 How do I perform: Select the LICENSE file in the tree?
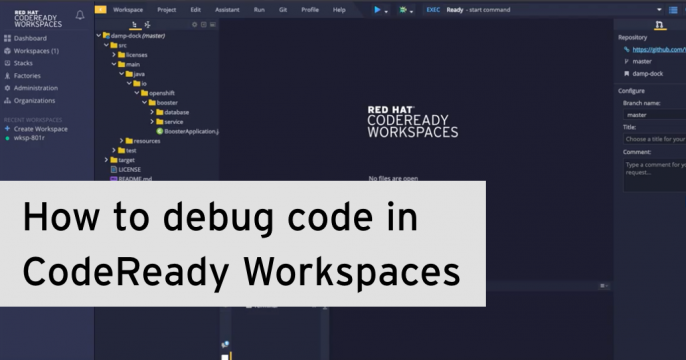point(130,169)
